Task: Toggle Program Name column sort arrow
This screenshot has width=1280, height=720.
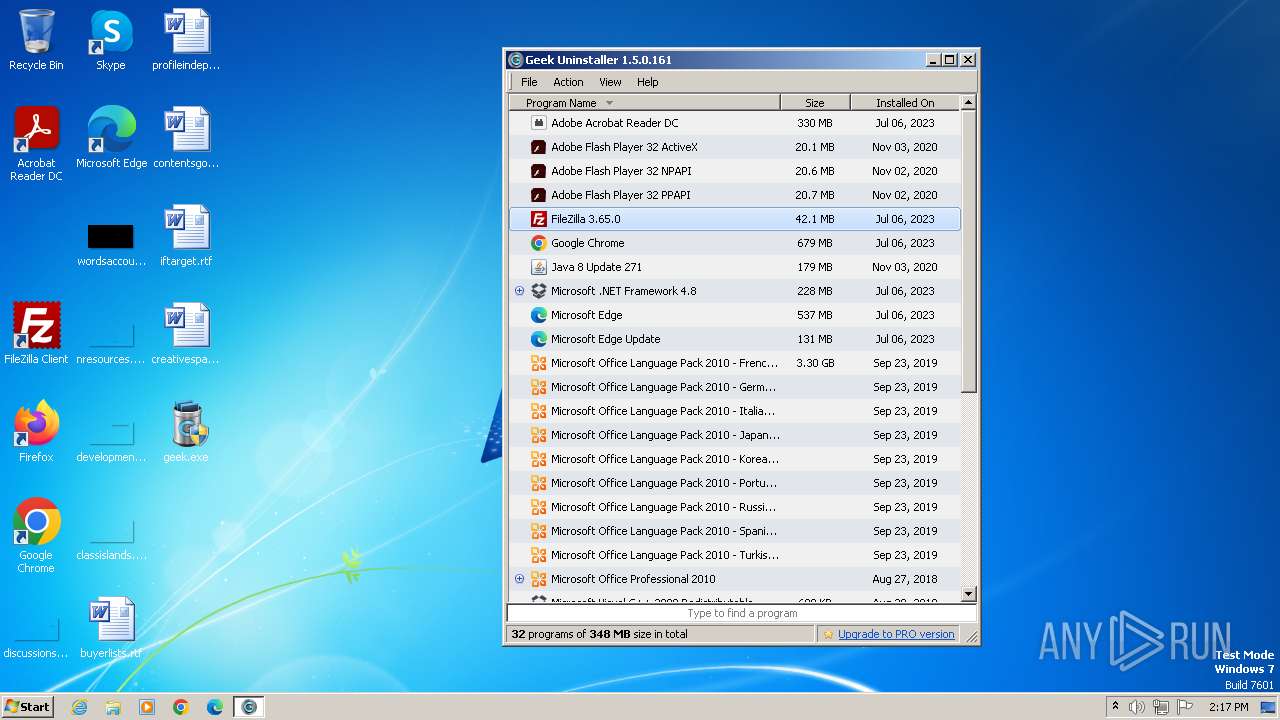Action: [x=609, y=103]
